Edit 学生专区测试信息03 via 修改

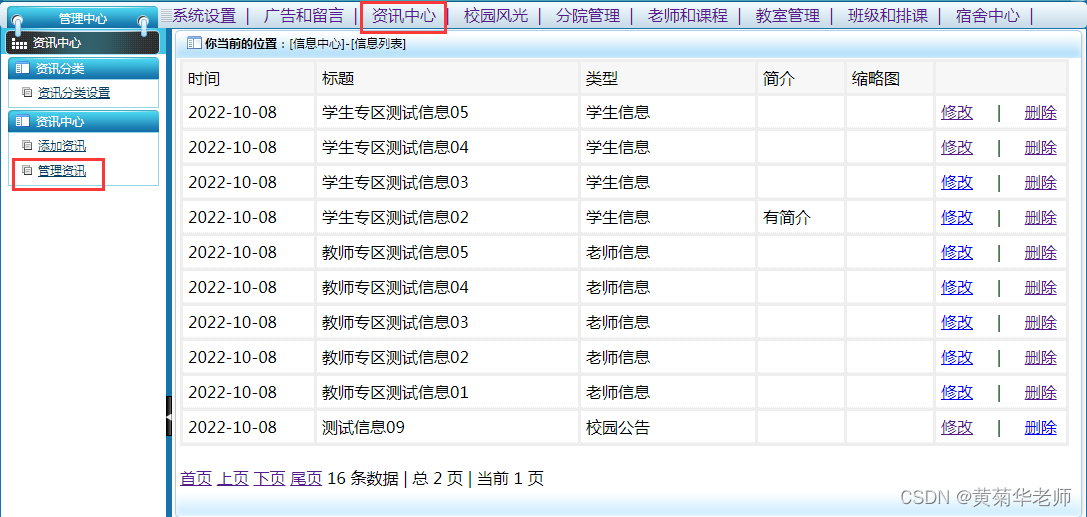coord(957,182)
